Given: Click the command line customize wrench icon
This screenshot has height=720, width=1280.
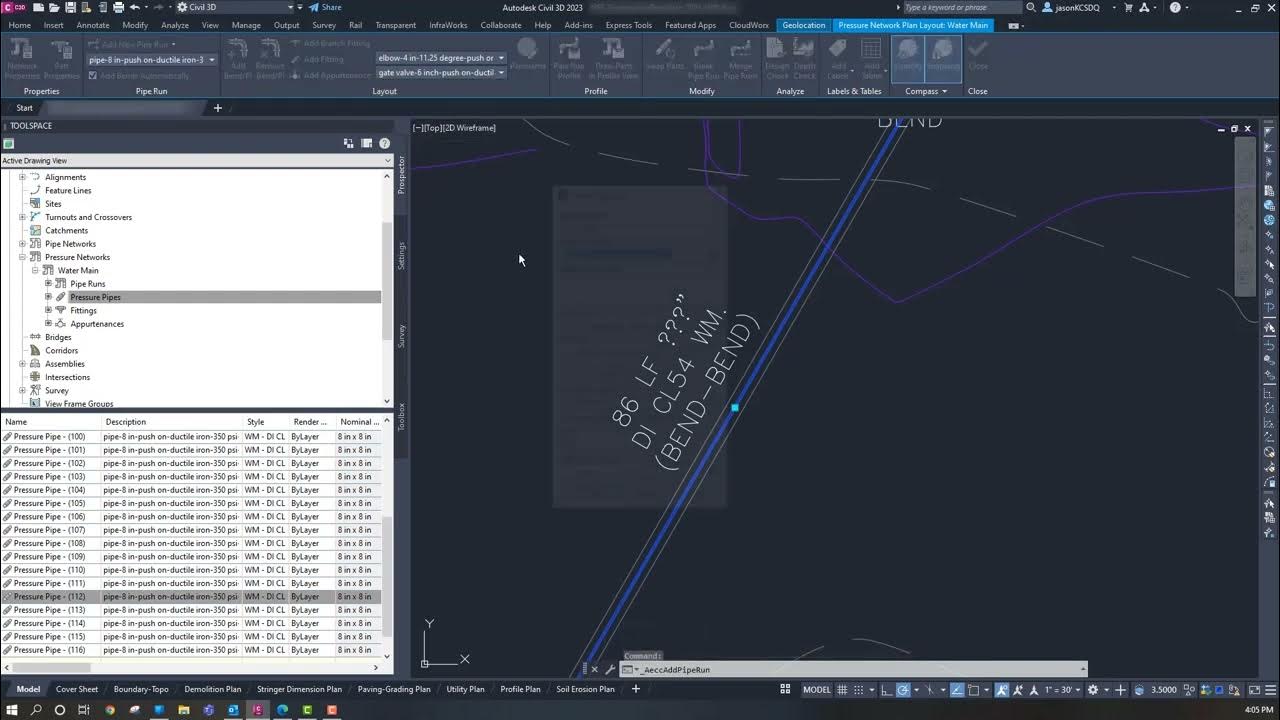Looking at the screenshot, I should pyautogui.click(x=610, y=670).
